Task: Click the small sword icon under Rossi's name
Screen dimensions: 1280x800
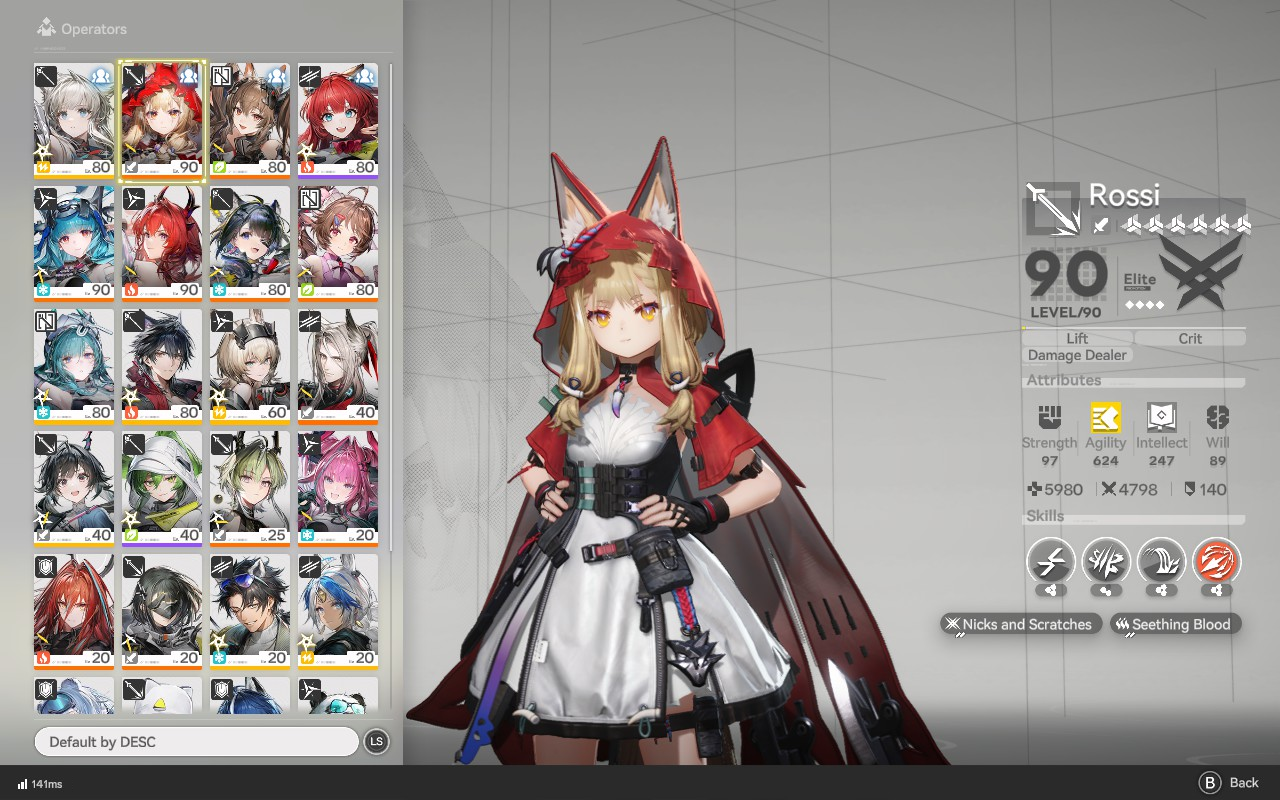Action: 1100,225
